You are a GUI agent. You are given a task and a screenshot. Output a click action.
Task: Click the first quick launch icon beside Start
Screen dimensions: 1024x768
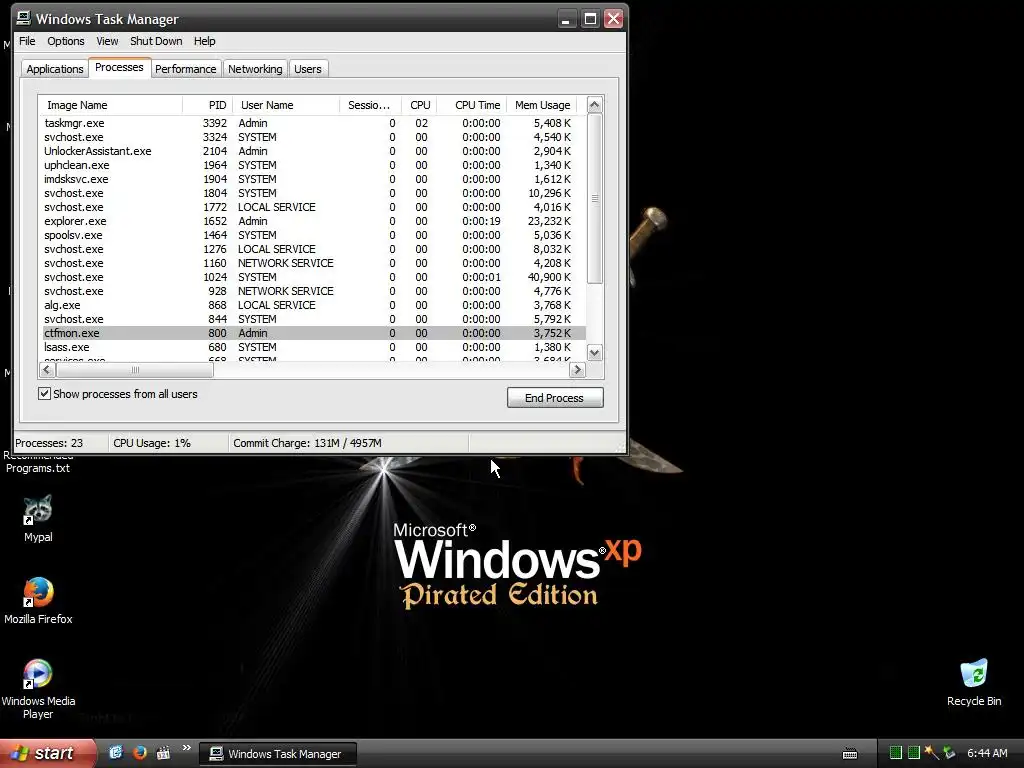(x=116, y=753)
